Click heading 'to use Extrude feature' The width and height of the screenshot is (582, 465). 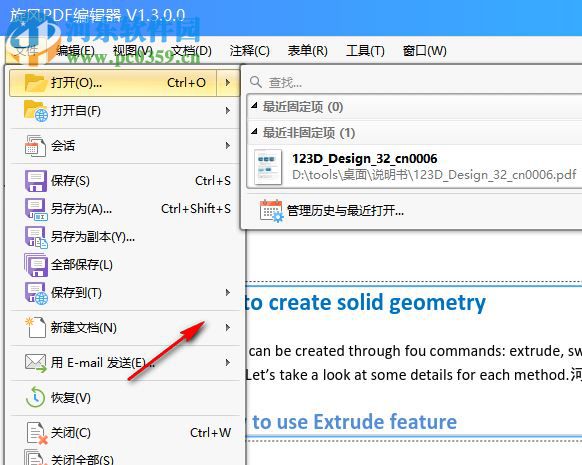pos(354,422)
